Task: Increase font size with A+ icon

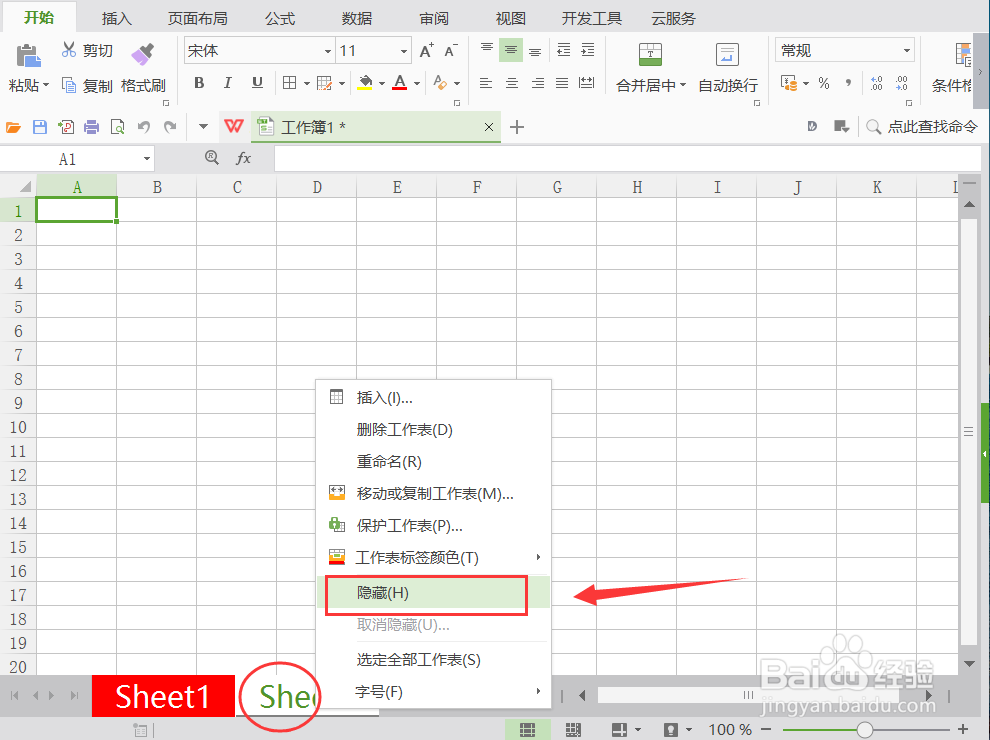Action: [427, 51]
